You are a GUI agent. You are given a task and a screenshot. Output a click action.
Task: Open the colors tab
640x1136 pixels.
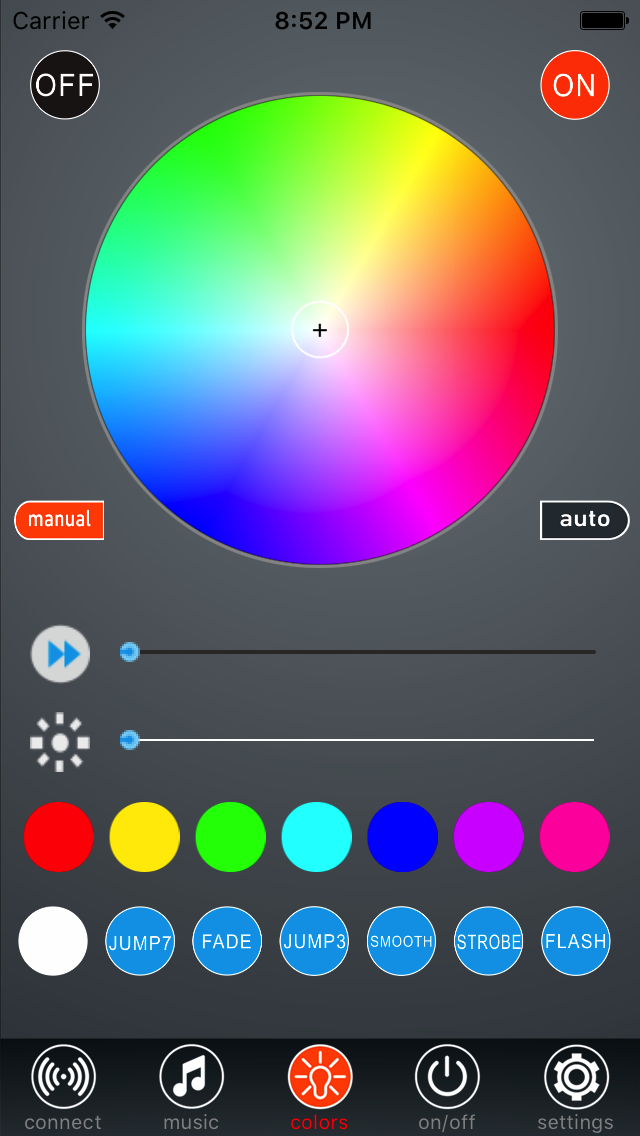pyautogui.click(x=320, y=1087)
